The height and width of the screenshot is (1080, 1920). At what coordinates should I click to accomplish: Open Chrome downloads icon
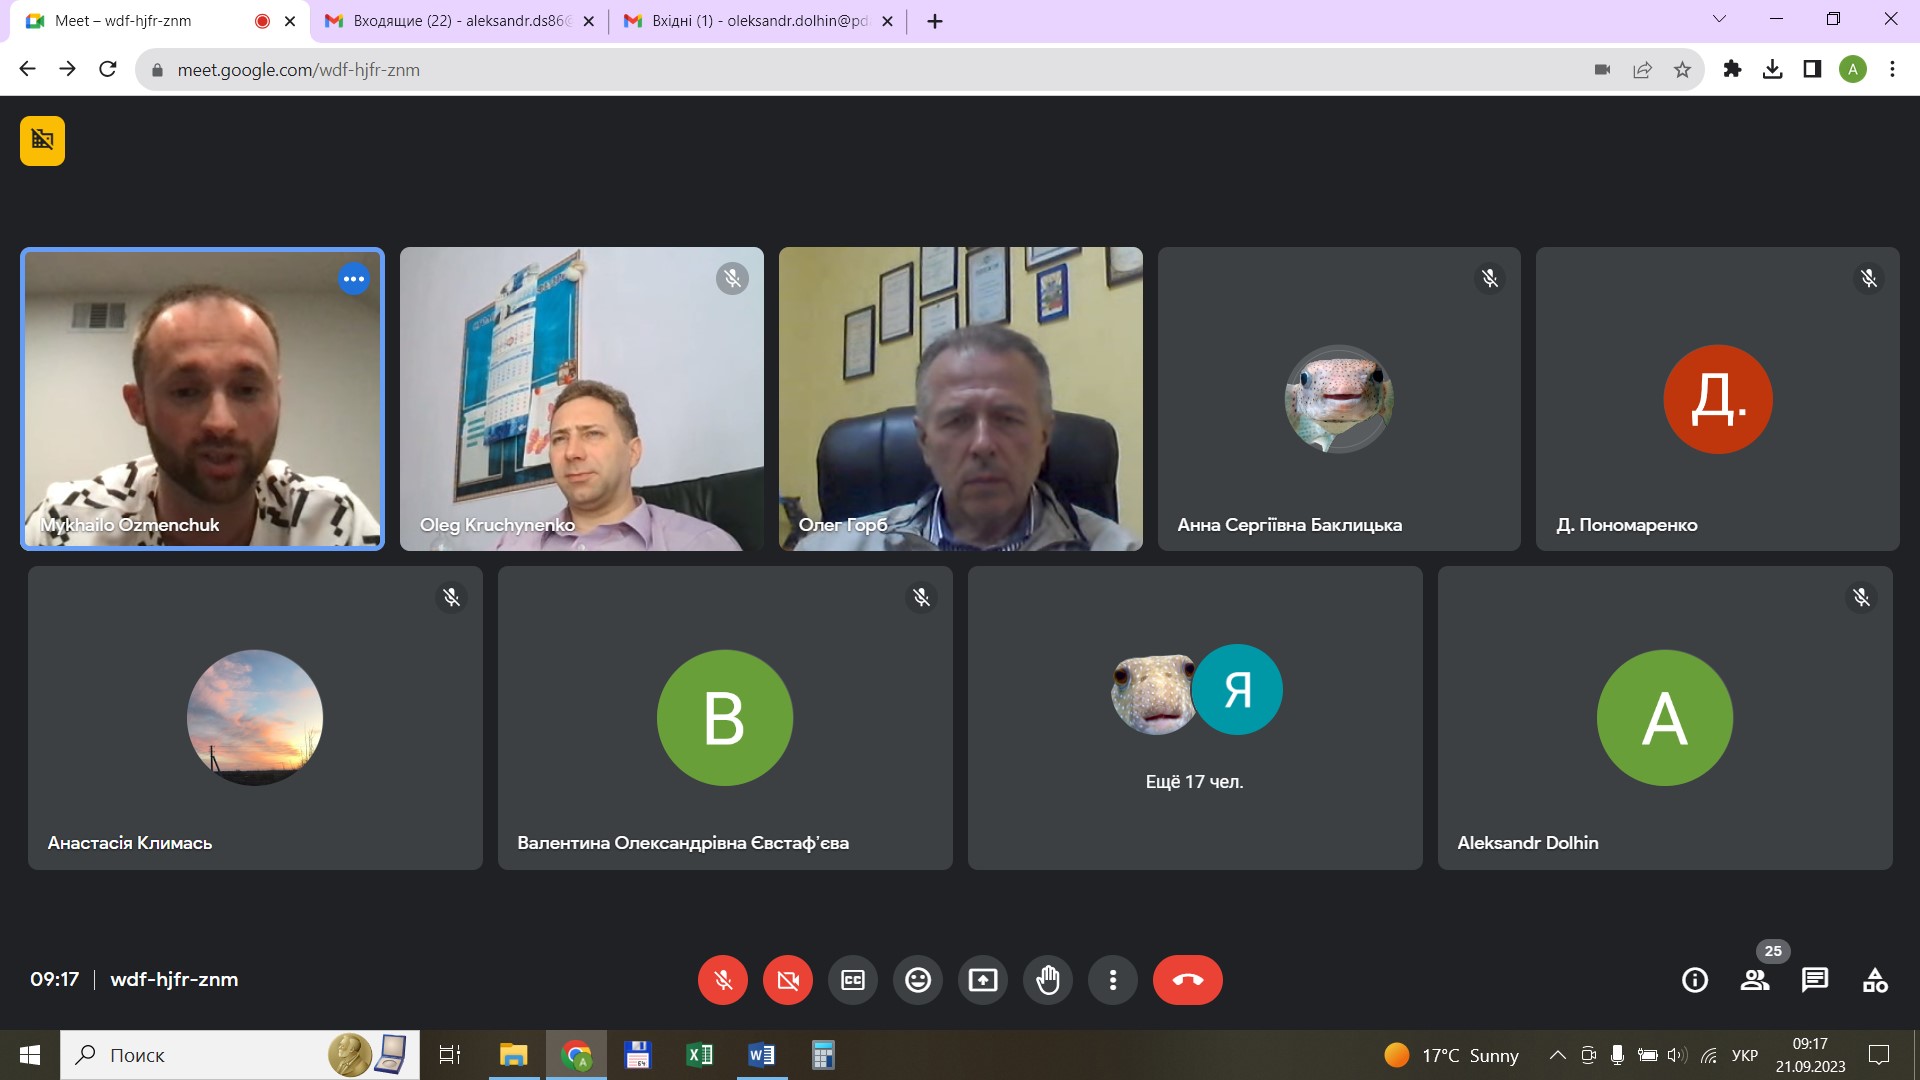[1773, 69]
